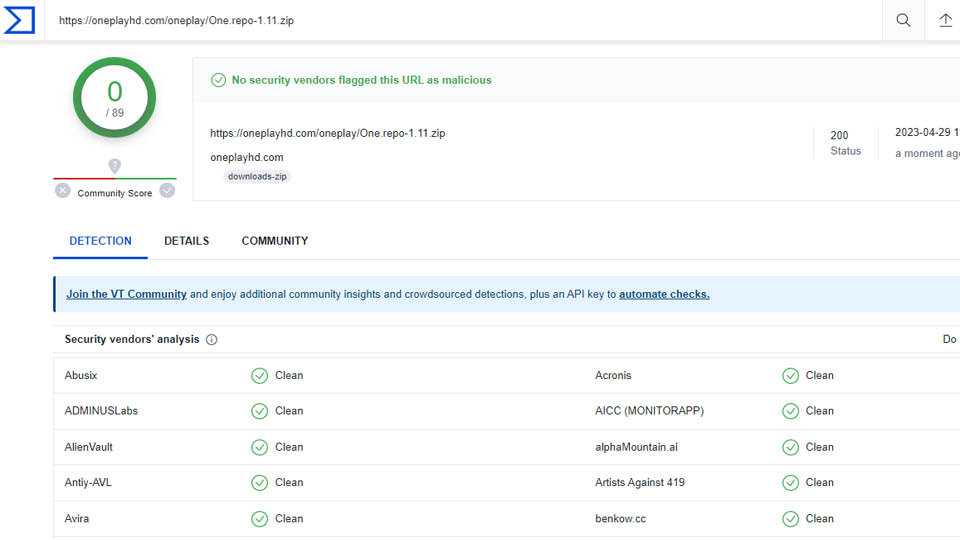Image resolution: width=960 pixels, height=540 pixels.
Task: Click the alphaMountain.ai Clean check icon
Action: 790,448
